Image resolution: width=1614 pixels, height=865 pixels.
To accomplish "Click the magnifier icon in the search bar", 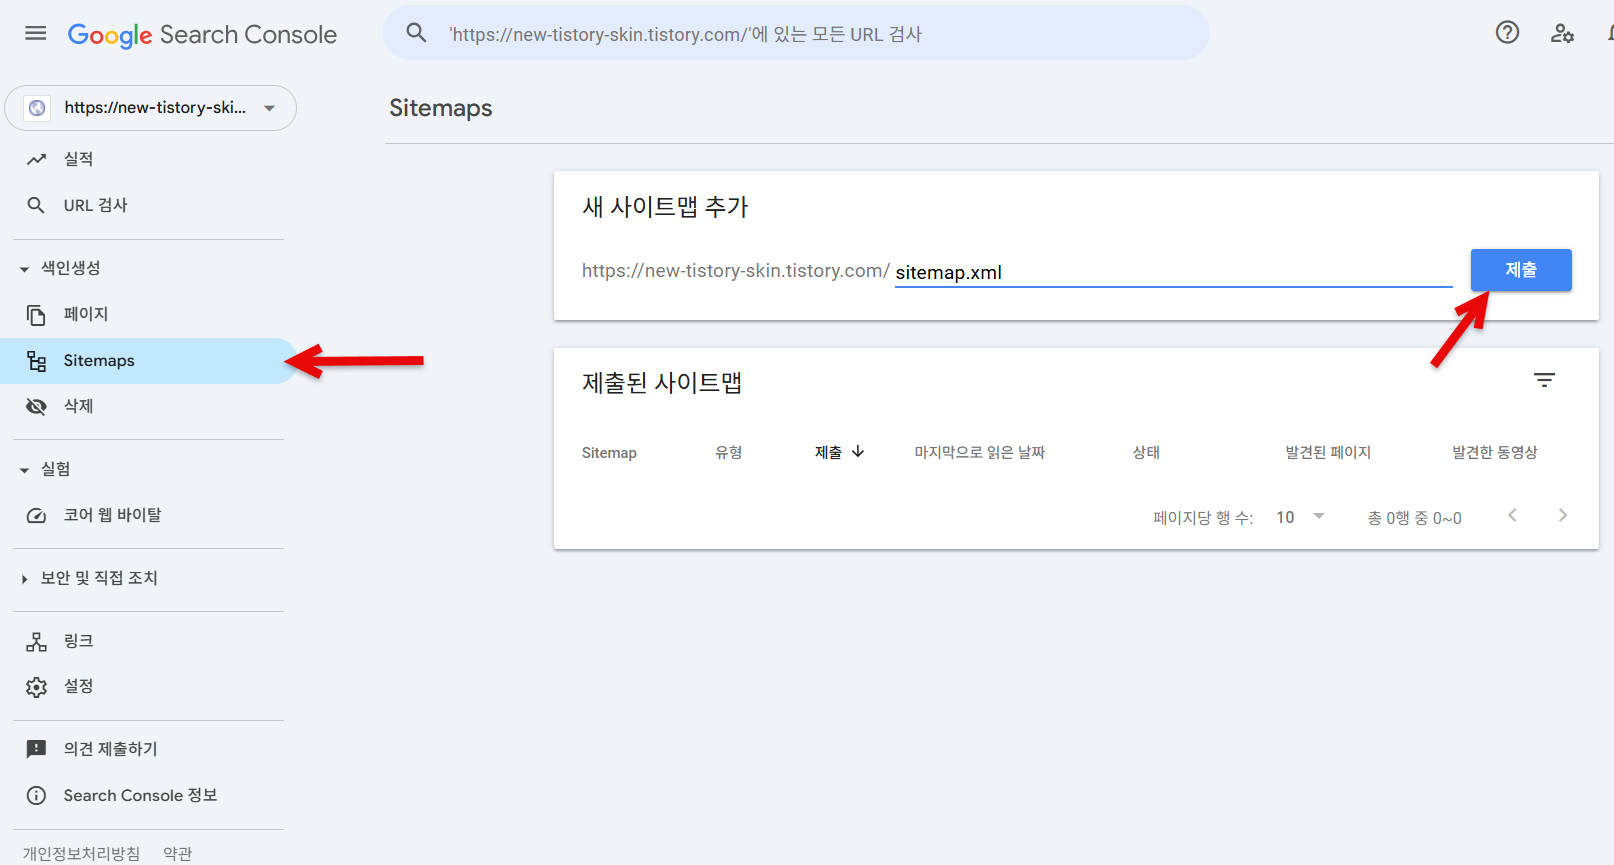I will point(416,33).
